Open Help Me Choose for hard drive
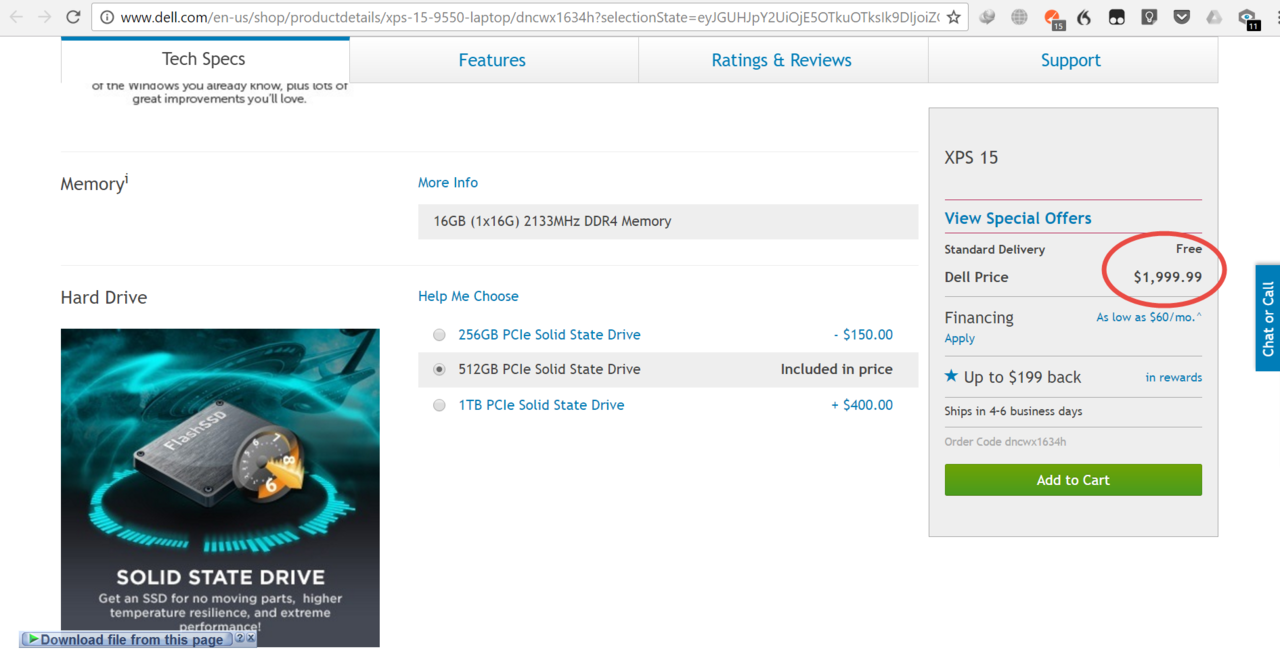Viewport: 1280px width, 654px height. point(468,296)
